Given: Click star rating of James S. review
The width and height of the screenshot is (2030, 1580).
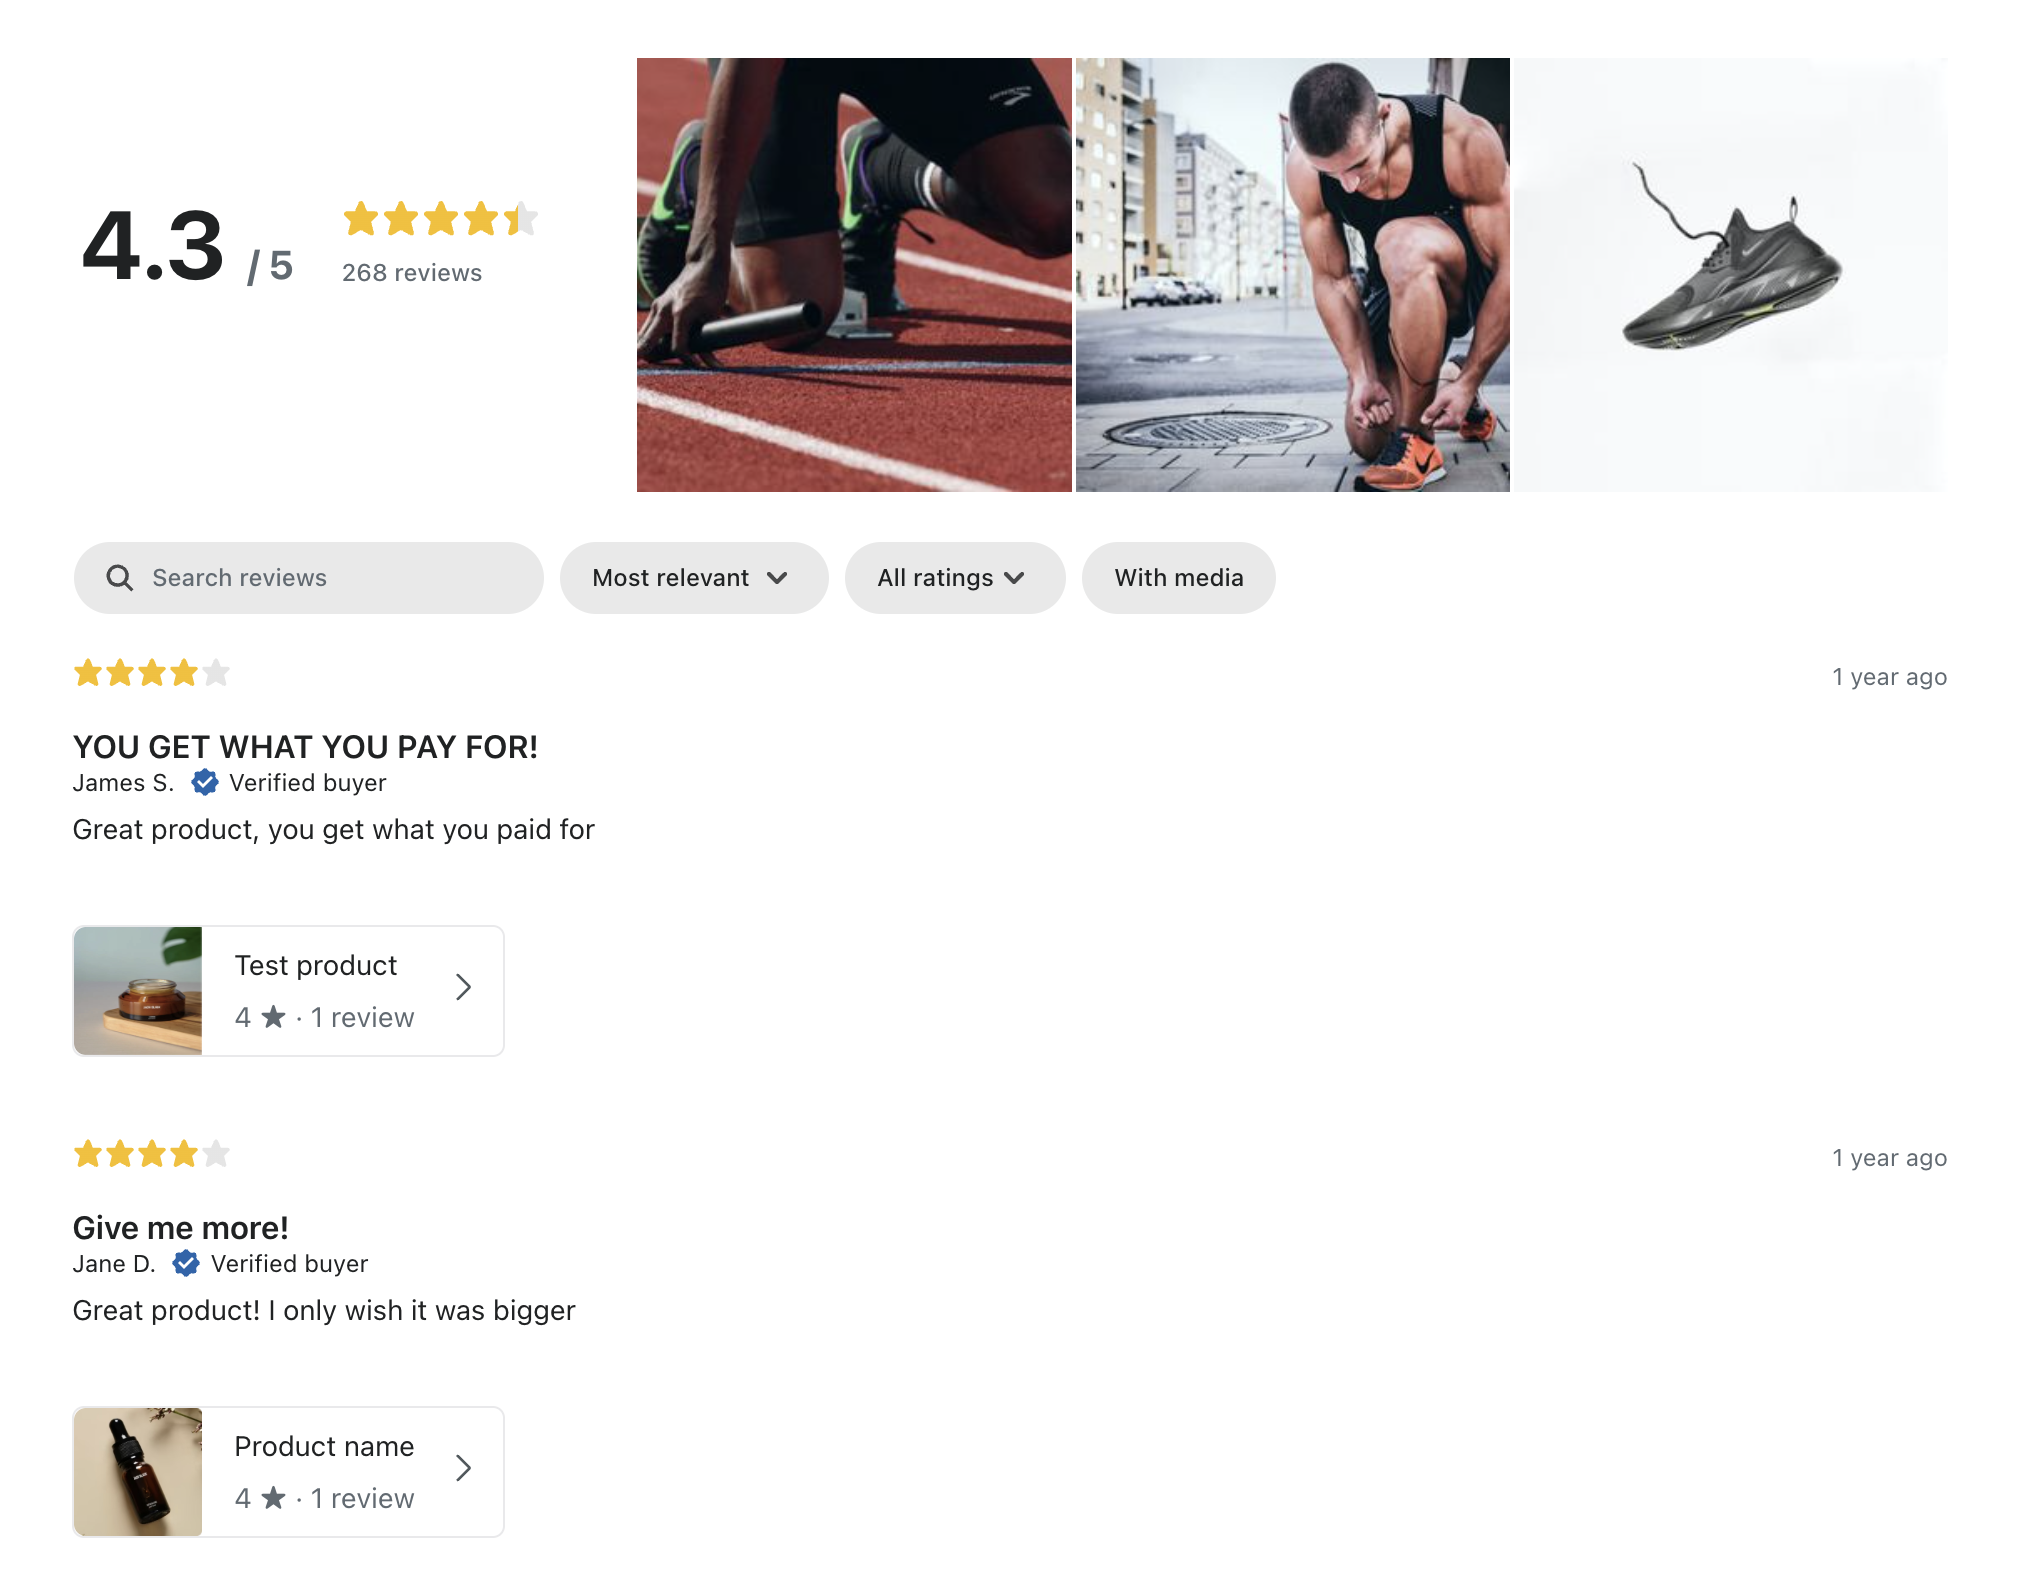Looking at the screenshot, I should click(x=152, y=673).
